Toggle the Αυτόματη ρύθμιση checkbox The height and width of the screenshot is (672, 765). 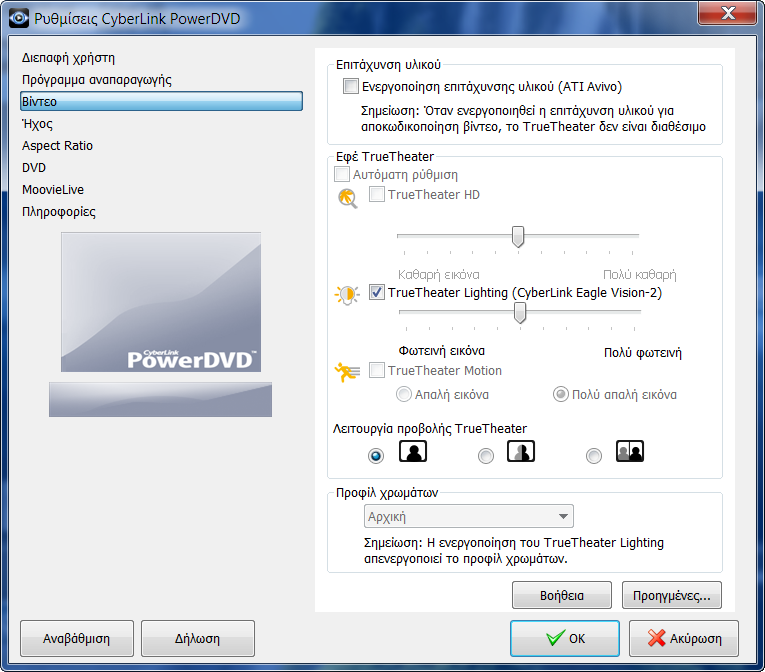pyautogui.click(x=342, y=174)
